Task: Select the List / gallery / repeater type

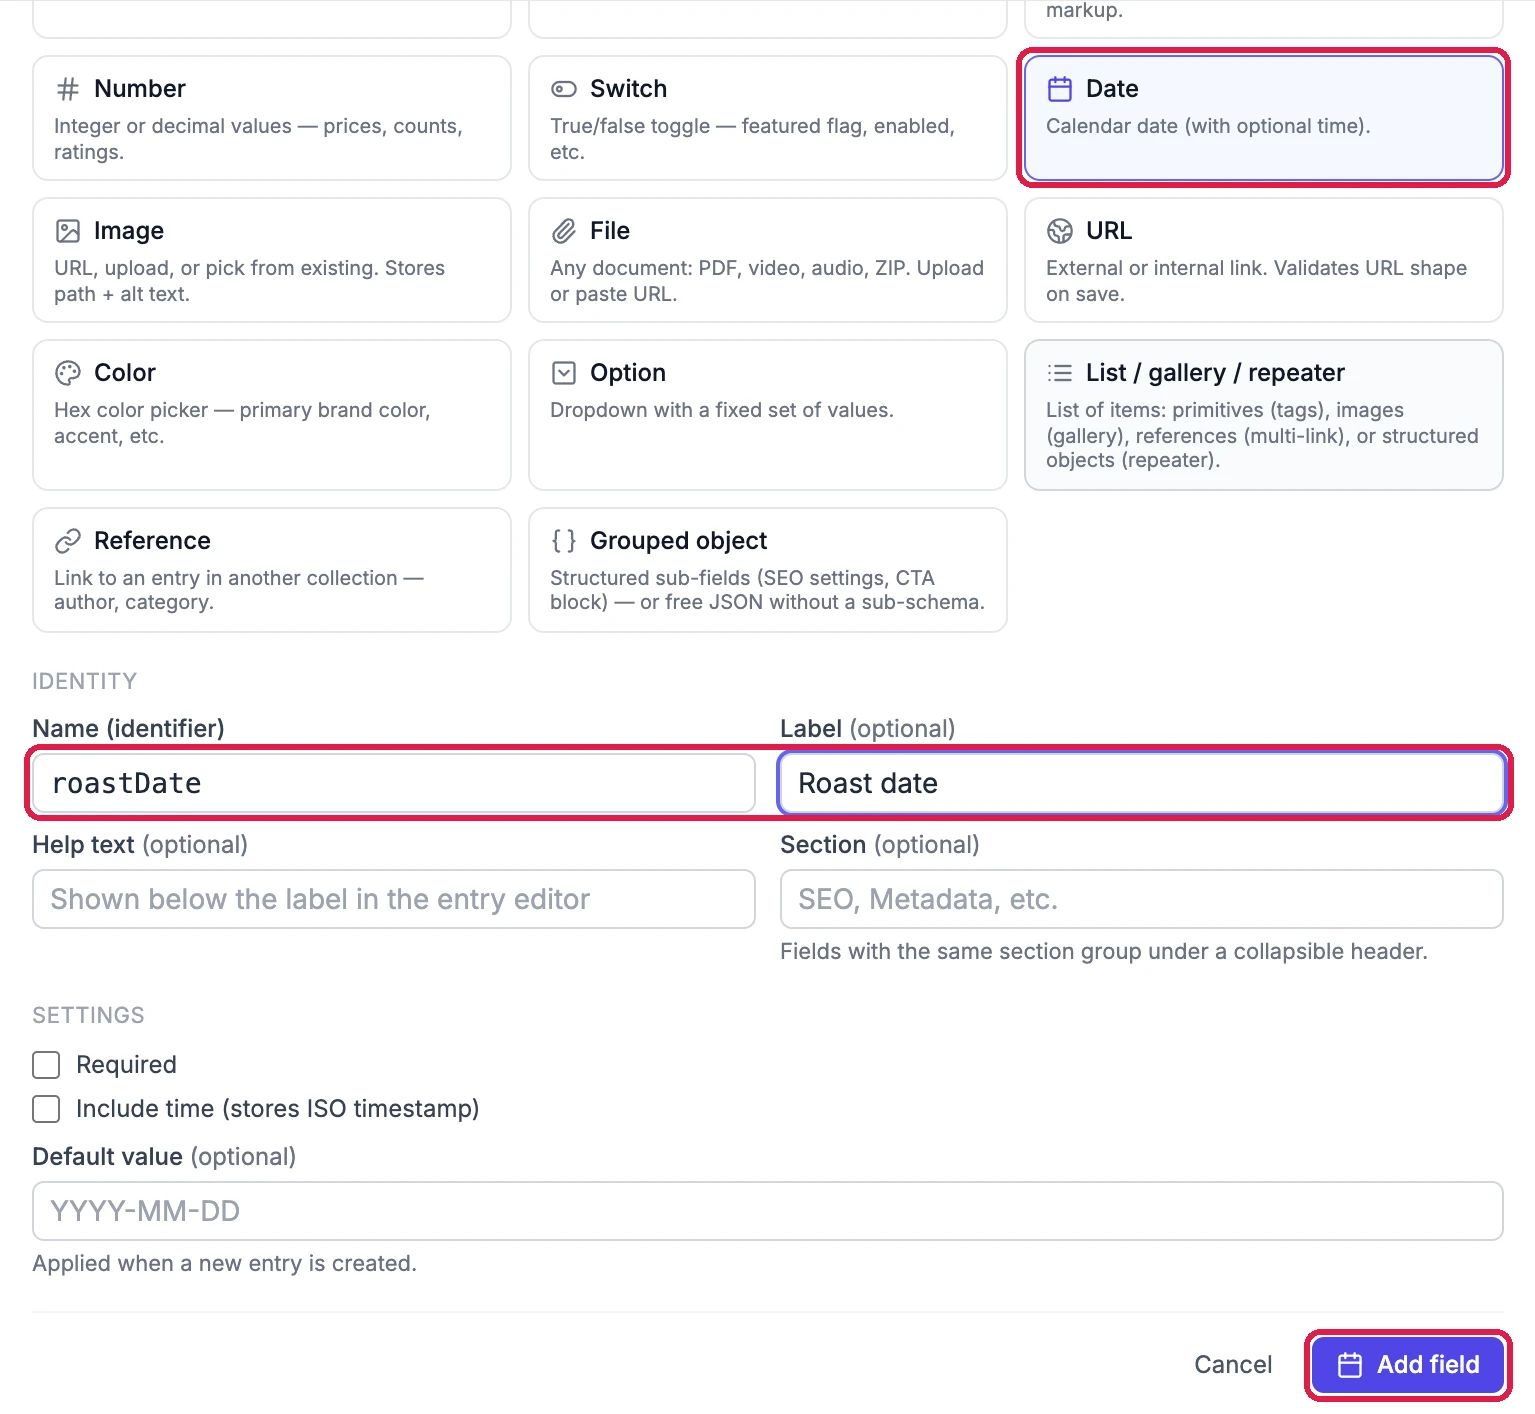Action: pyautogui.click(x=1264, y=415)
